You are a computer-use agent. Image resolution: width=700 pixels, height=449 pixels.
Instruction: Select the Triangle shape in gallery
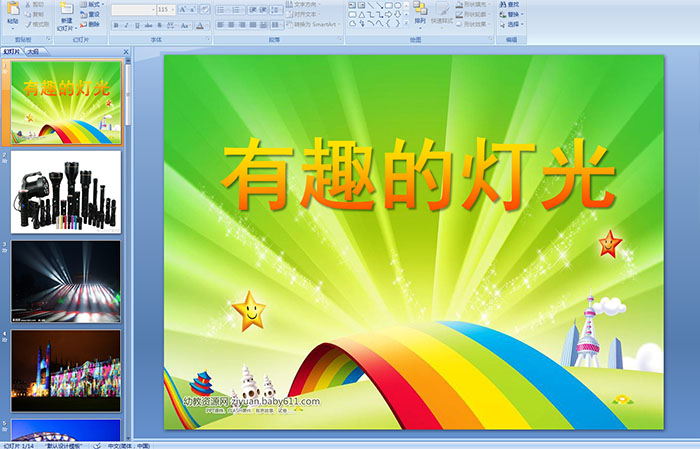(361, 15)
